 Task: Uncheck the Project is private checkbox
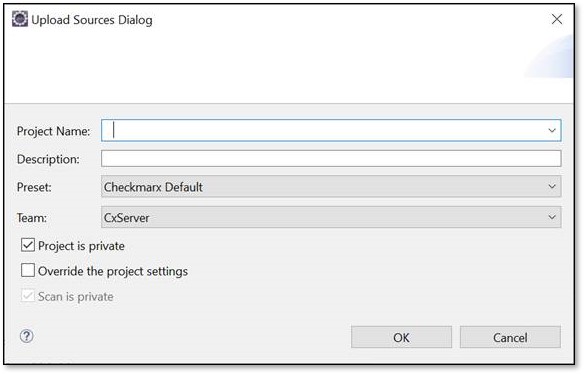28,245
